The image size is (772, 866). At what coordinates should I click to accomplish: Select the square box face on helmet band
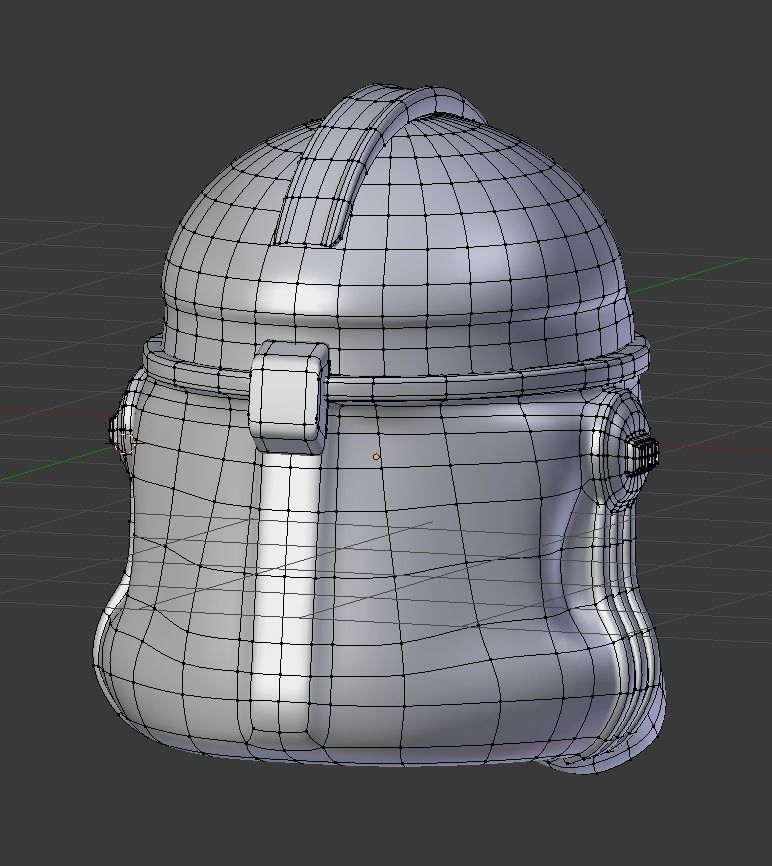tap(284, 396)
